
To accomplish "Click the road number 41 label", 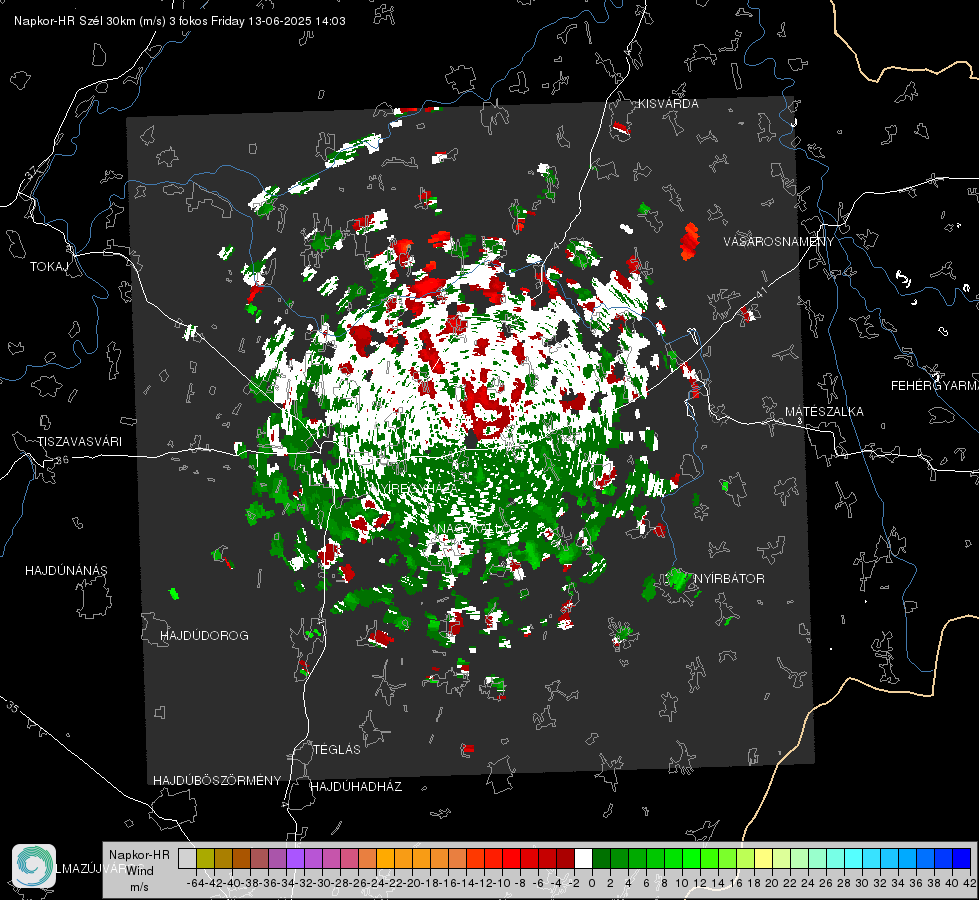I will (x=761, y=292).
